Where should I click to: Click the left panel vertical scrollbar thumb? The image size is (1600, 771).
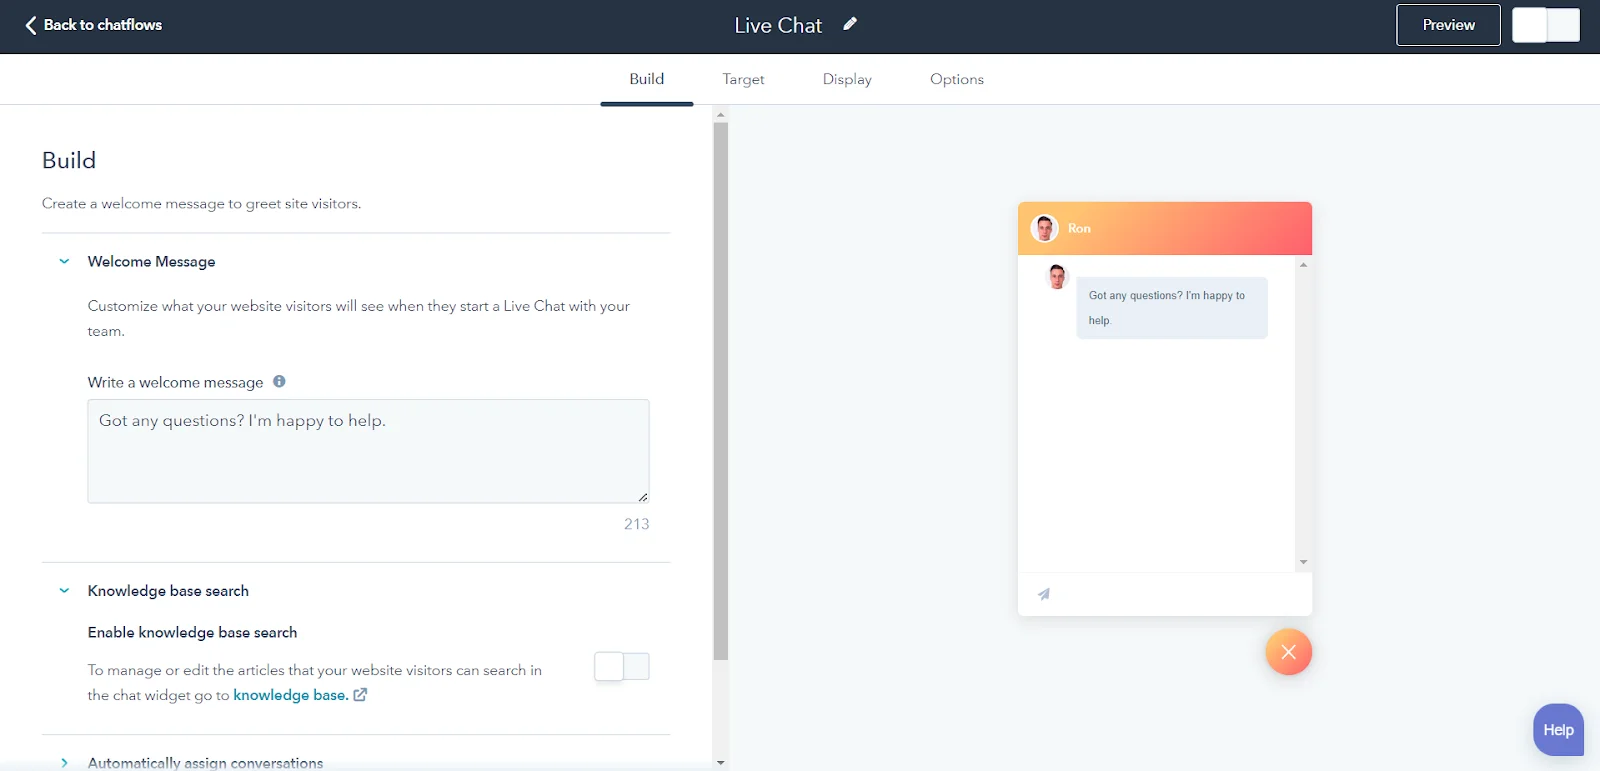coord(720,391)
